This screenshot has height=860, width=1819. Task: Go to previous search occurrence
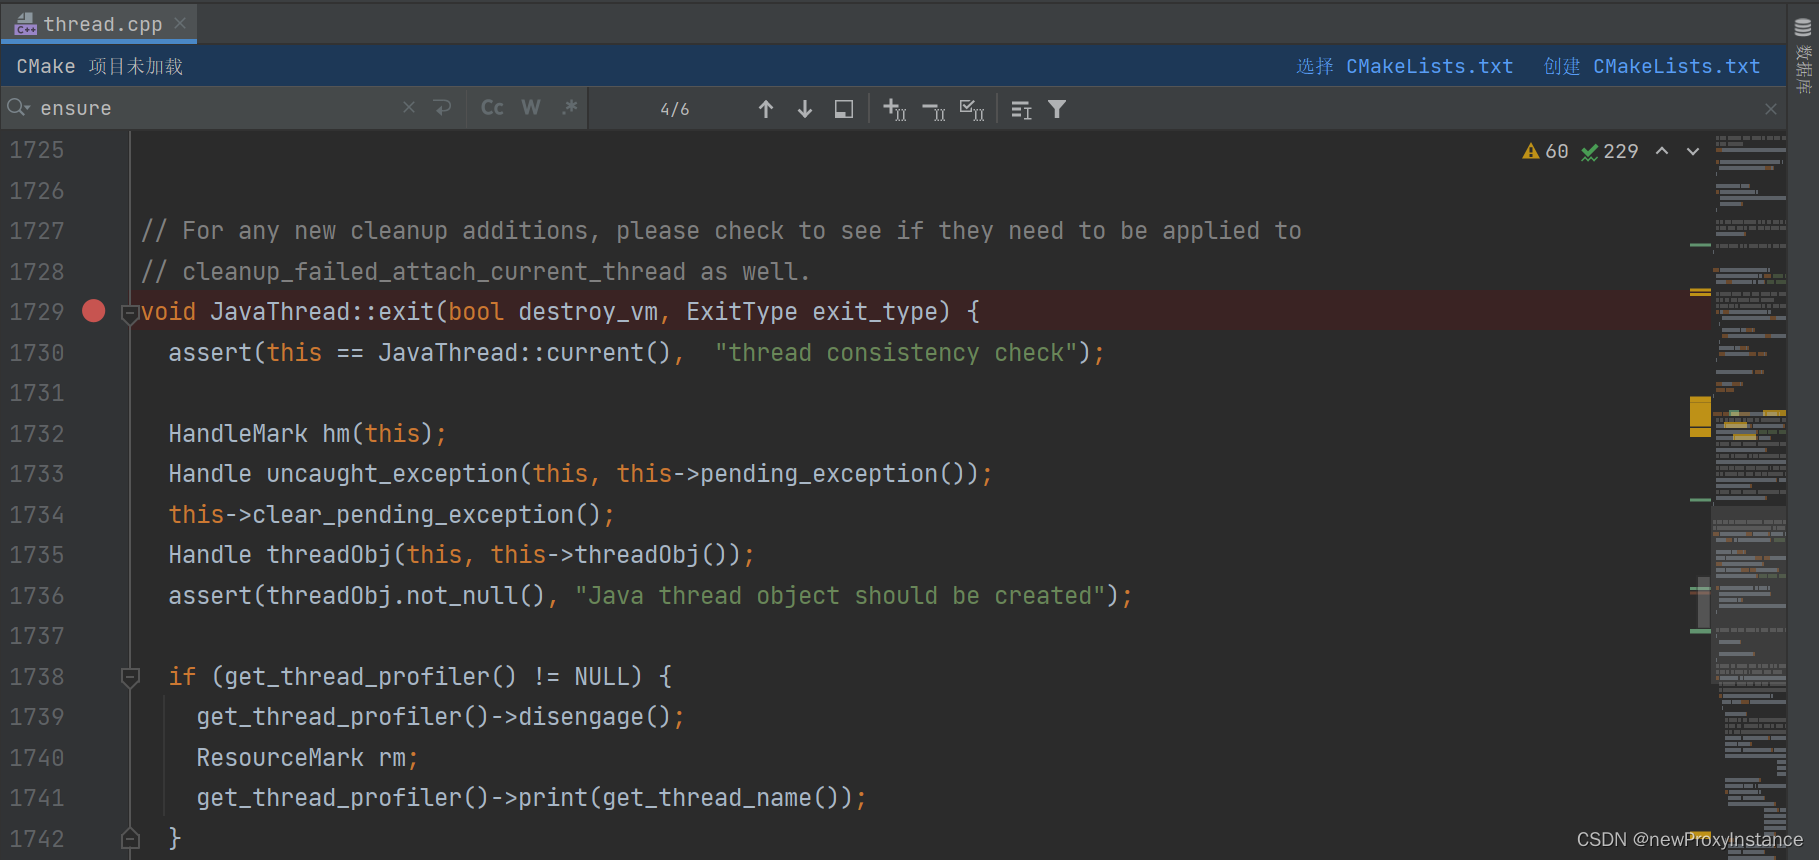coord(766,109)
